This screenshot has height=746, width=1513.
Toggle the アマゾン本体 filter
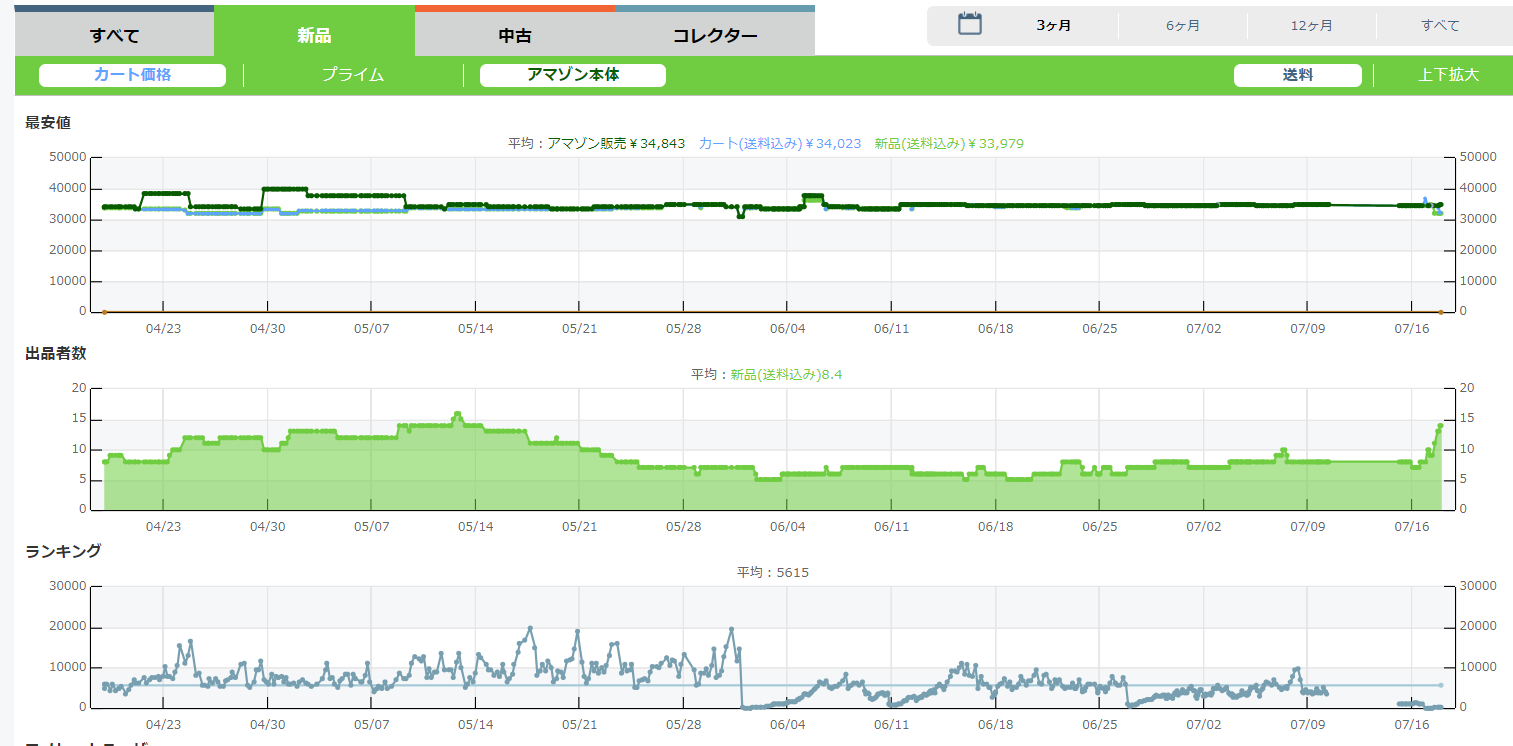tap(573, 75)
